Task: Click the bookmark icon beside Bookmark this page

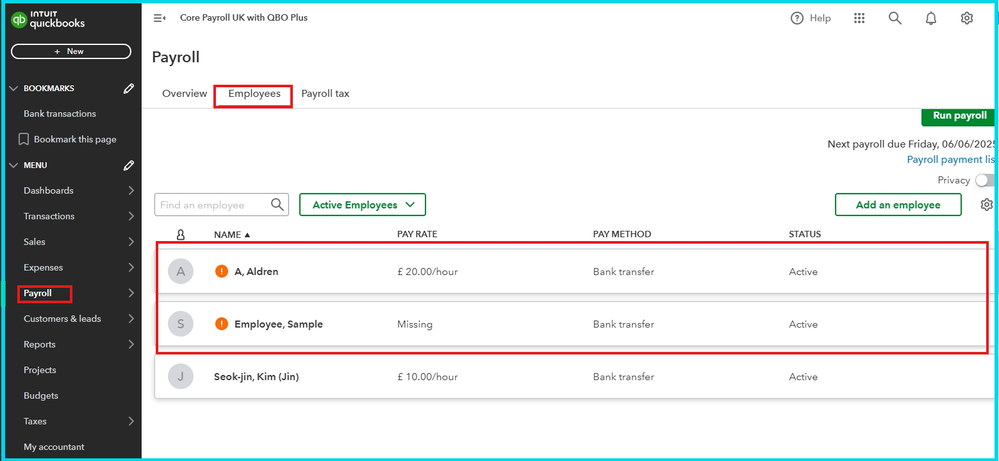Action: [24, 139]
